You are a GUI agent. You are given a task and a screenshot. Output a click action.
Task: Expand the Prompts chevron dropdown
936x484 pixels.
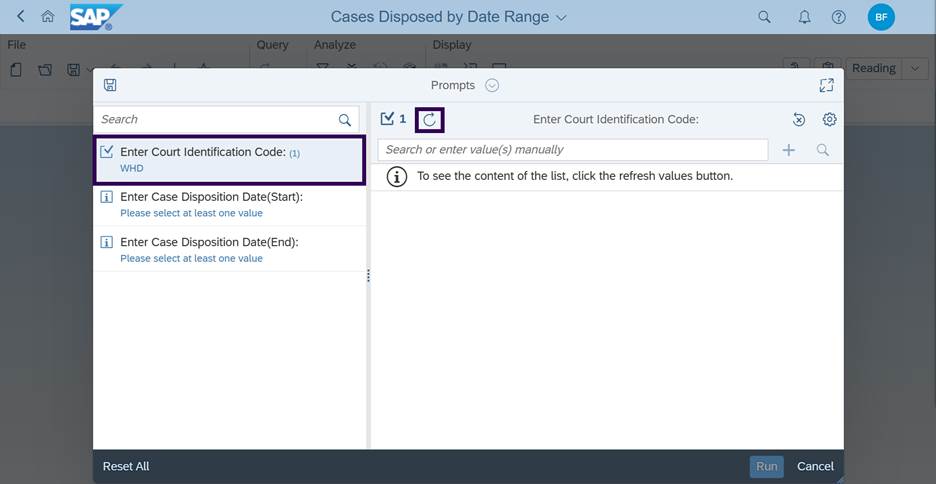[x=492, y=85]
